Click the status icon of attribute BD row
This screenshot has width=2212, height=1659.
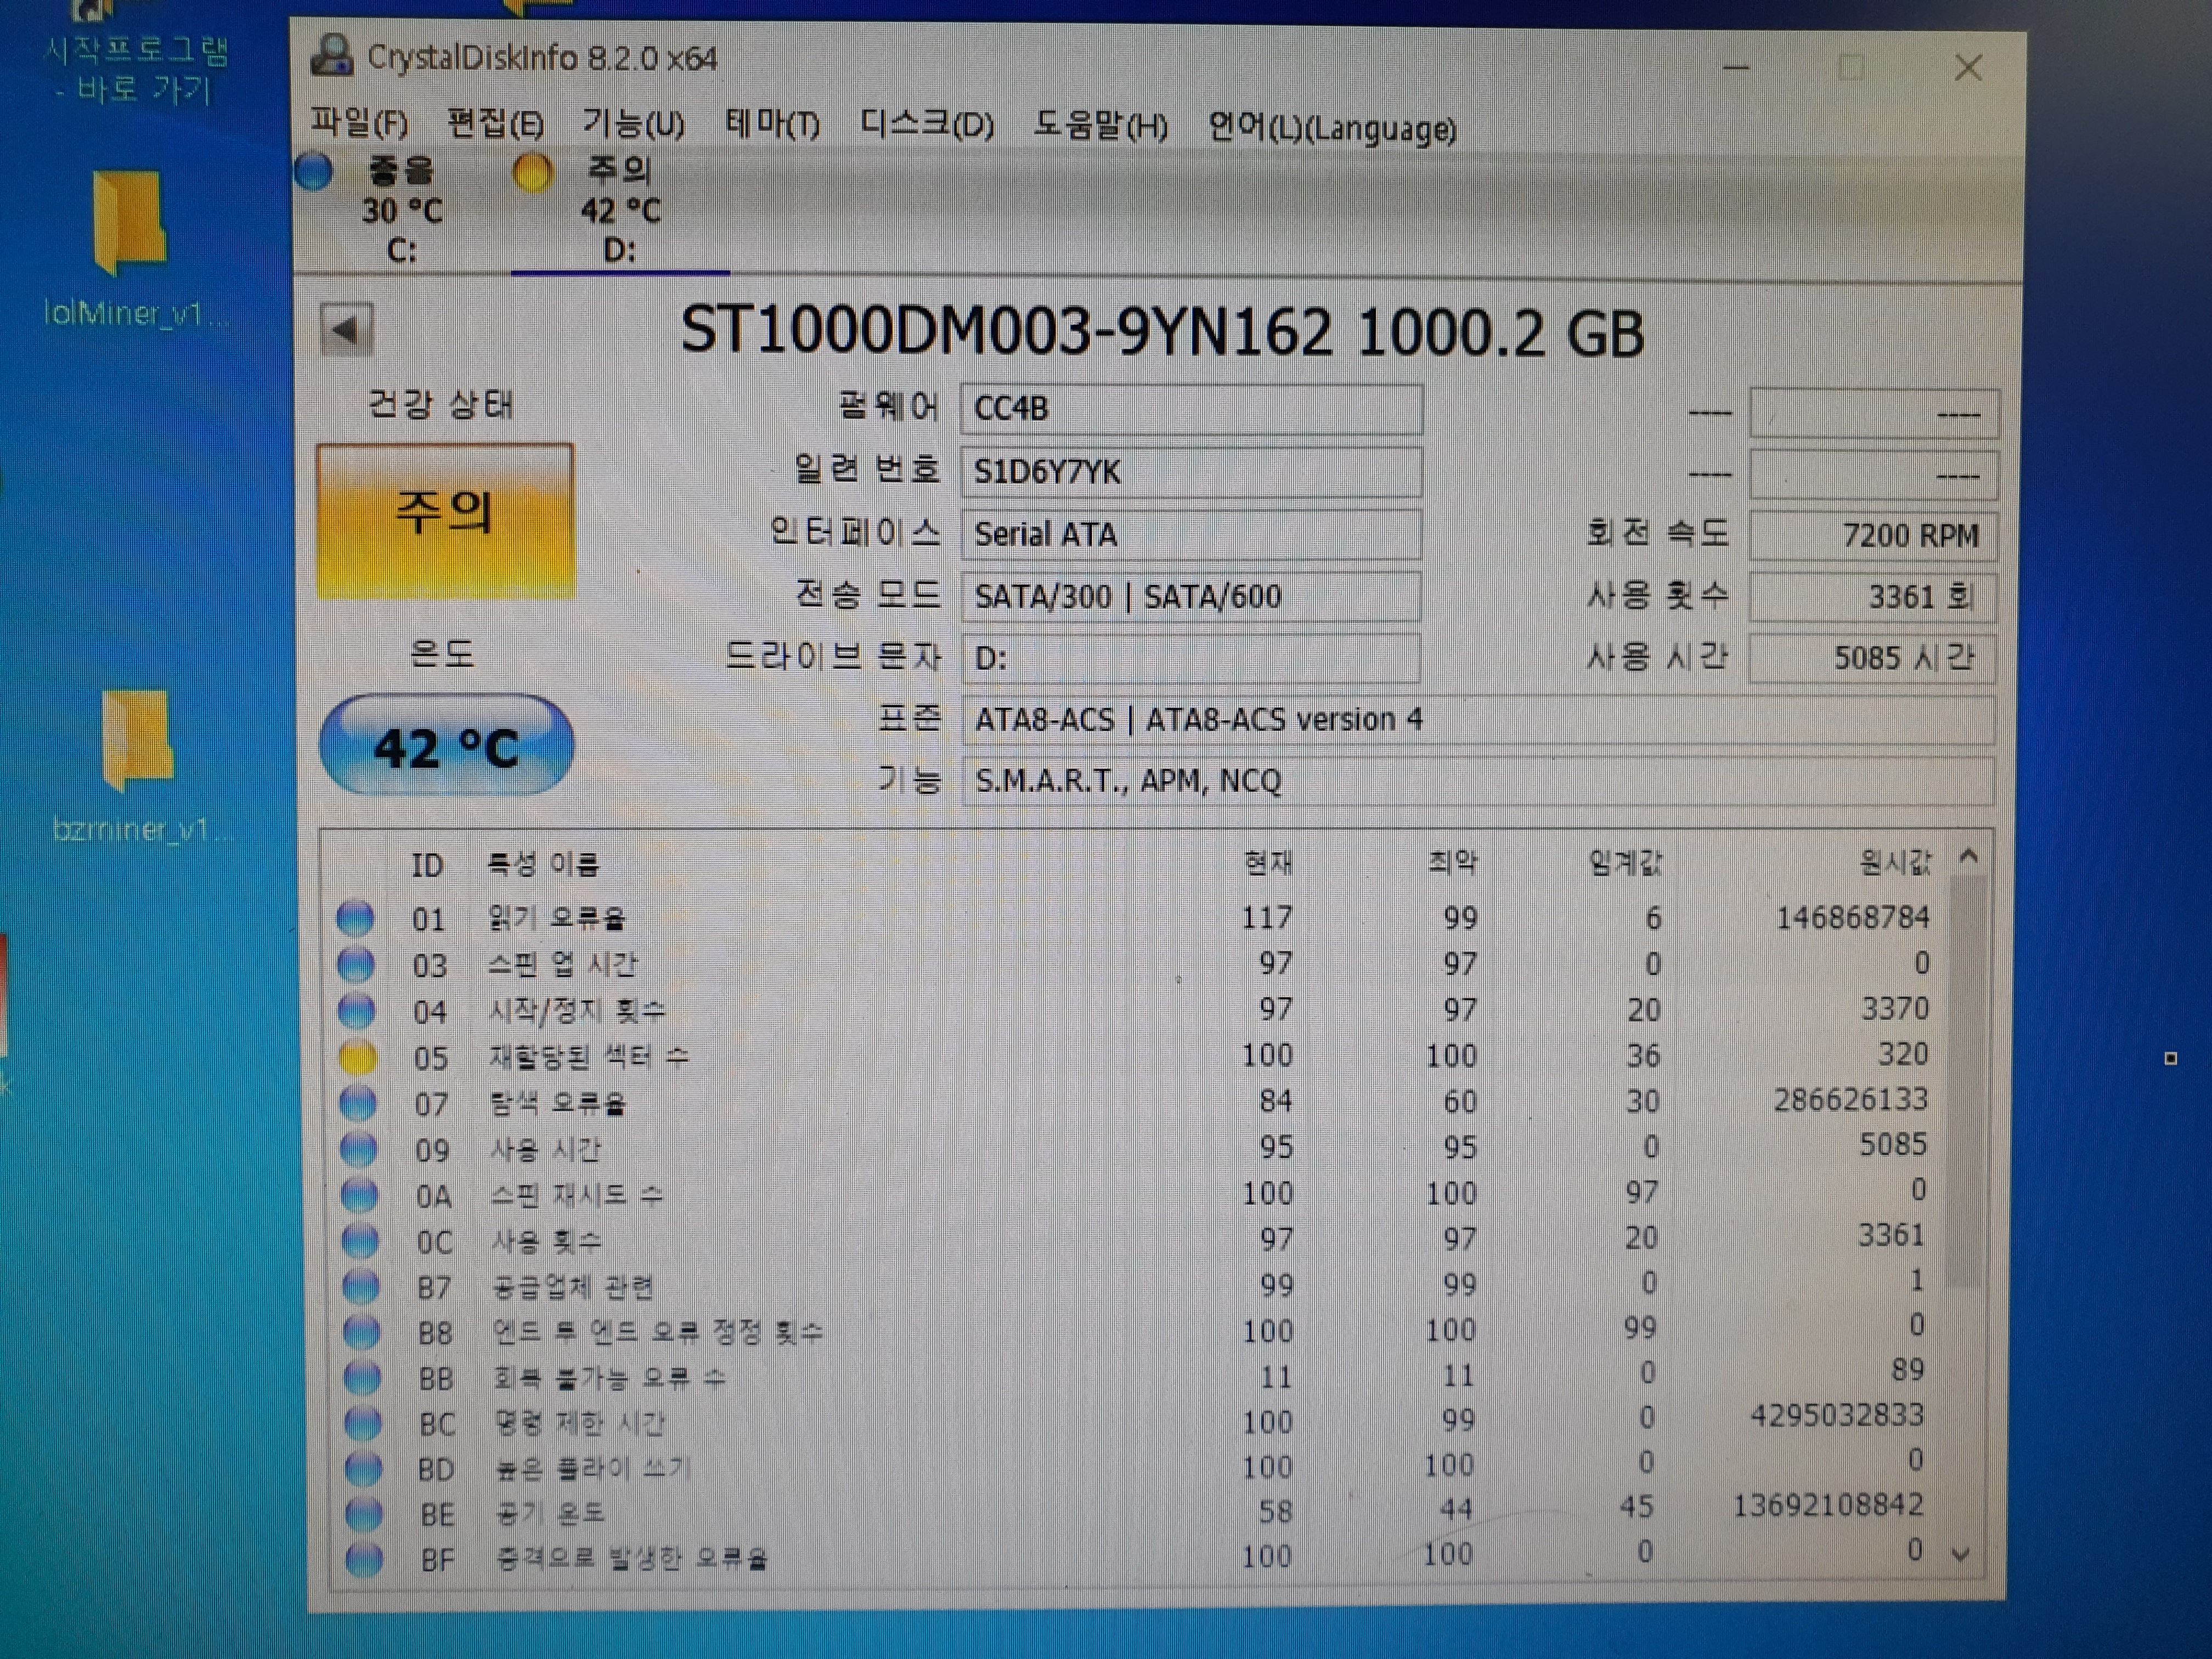tap(363, 1468)
